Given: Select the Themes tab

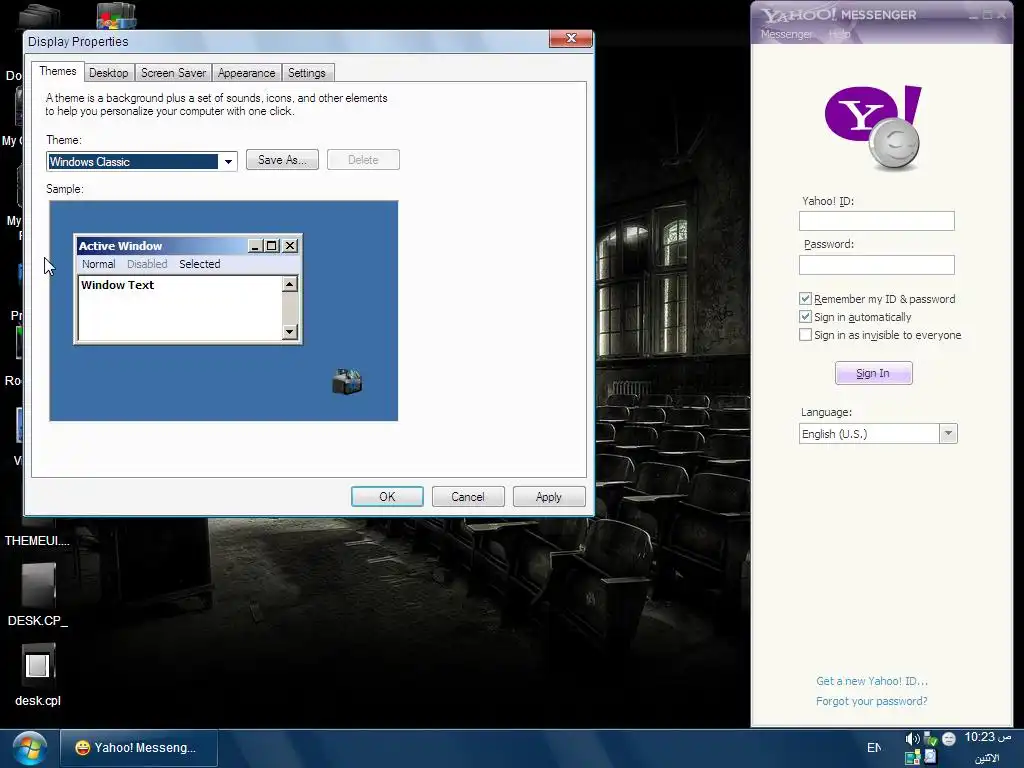Looking at the screenshot, I should pyautogui.click(x=57, y=71).
